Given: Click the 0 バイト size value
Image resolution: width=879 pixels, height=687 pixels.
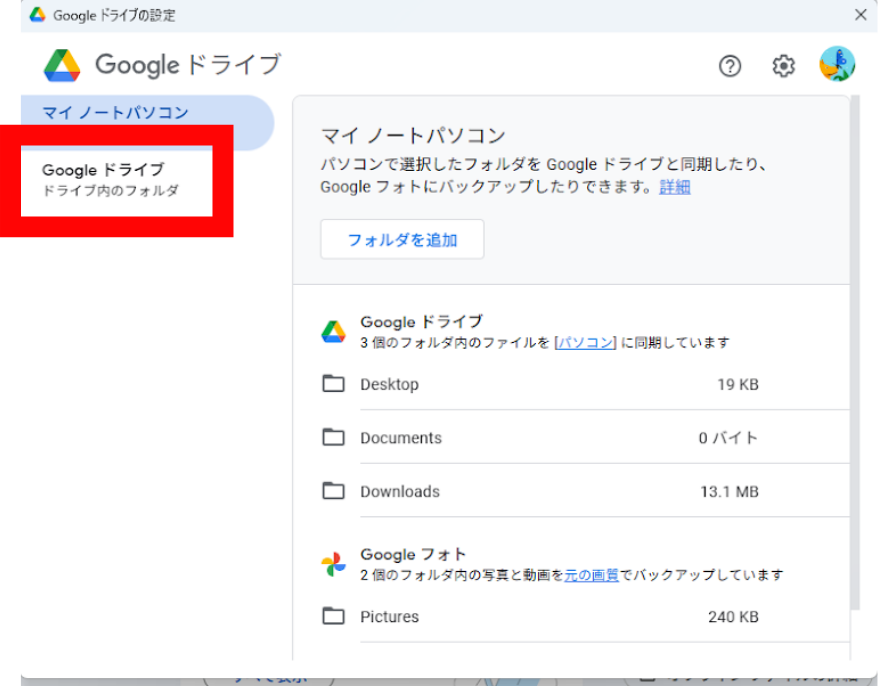Looking at the screenshot, I should [728, 438].
